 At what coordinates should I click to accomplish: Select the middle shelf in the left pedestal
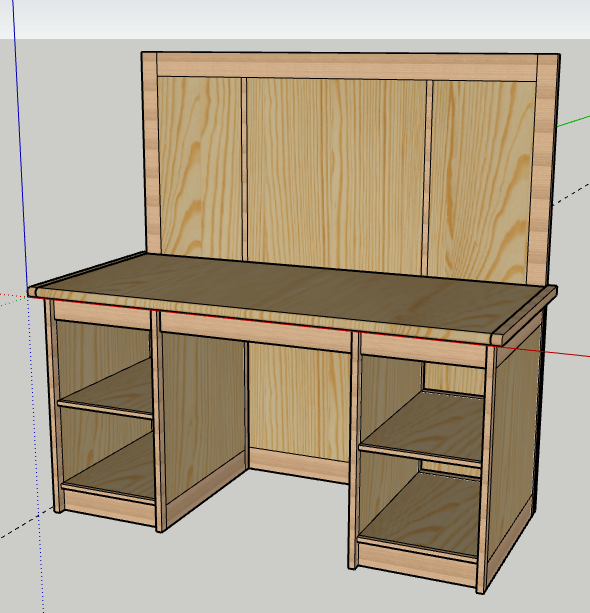pyautogui.click(x=108, y=389)
